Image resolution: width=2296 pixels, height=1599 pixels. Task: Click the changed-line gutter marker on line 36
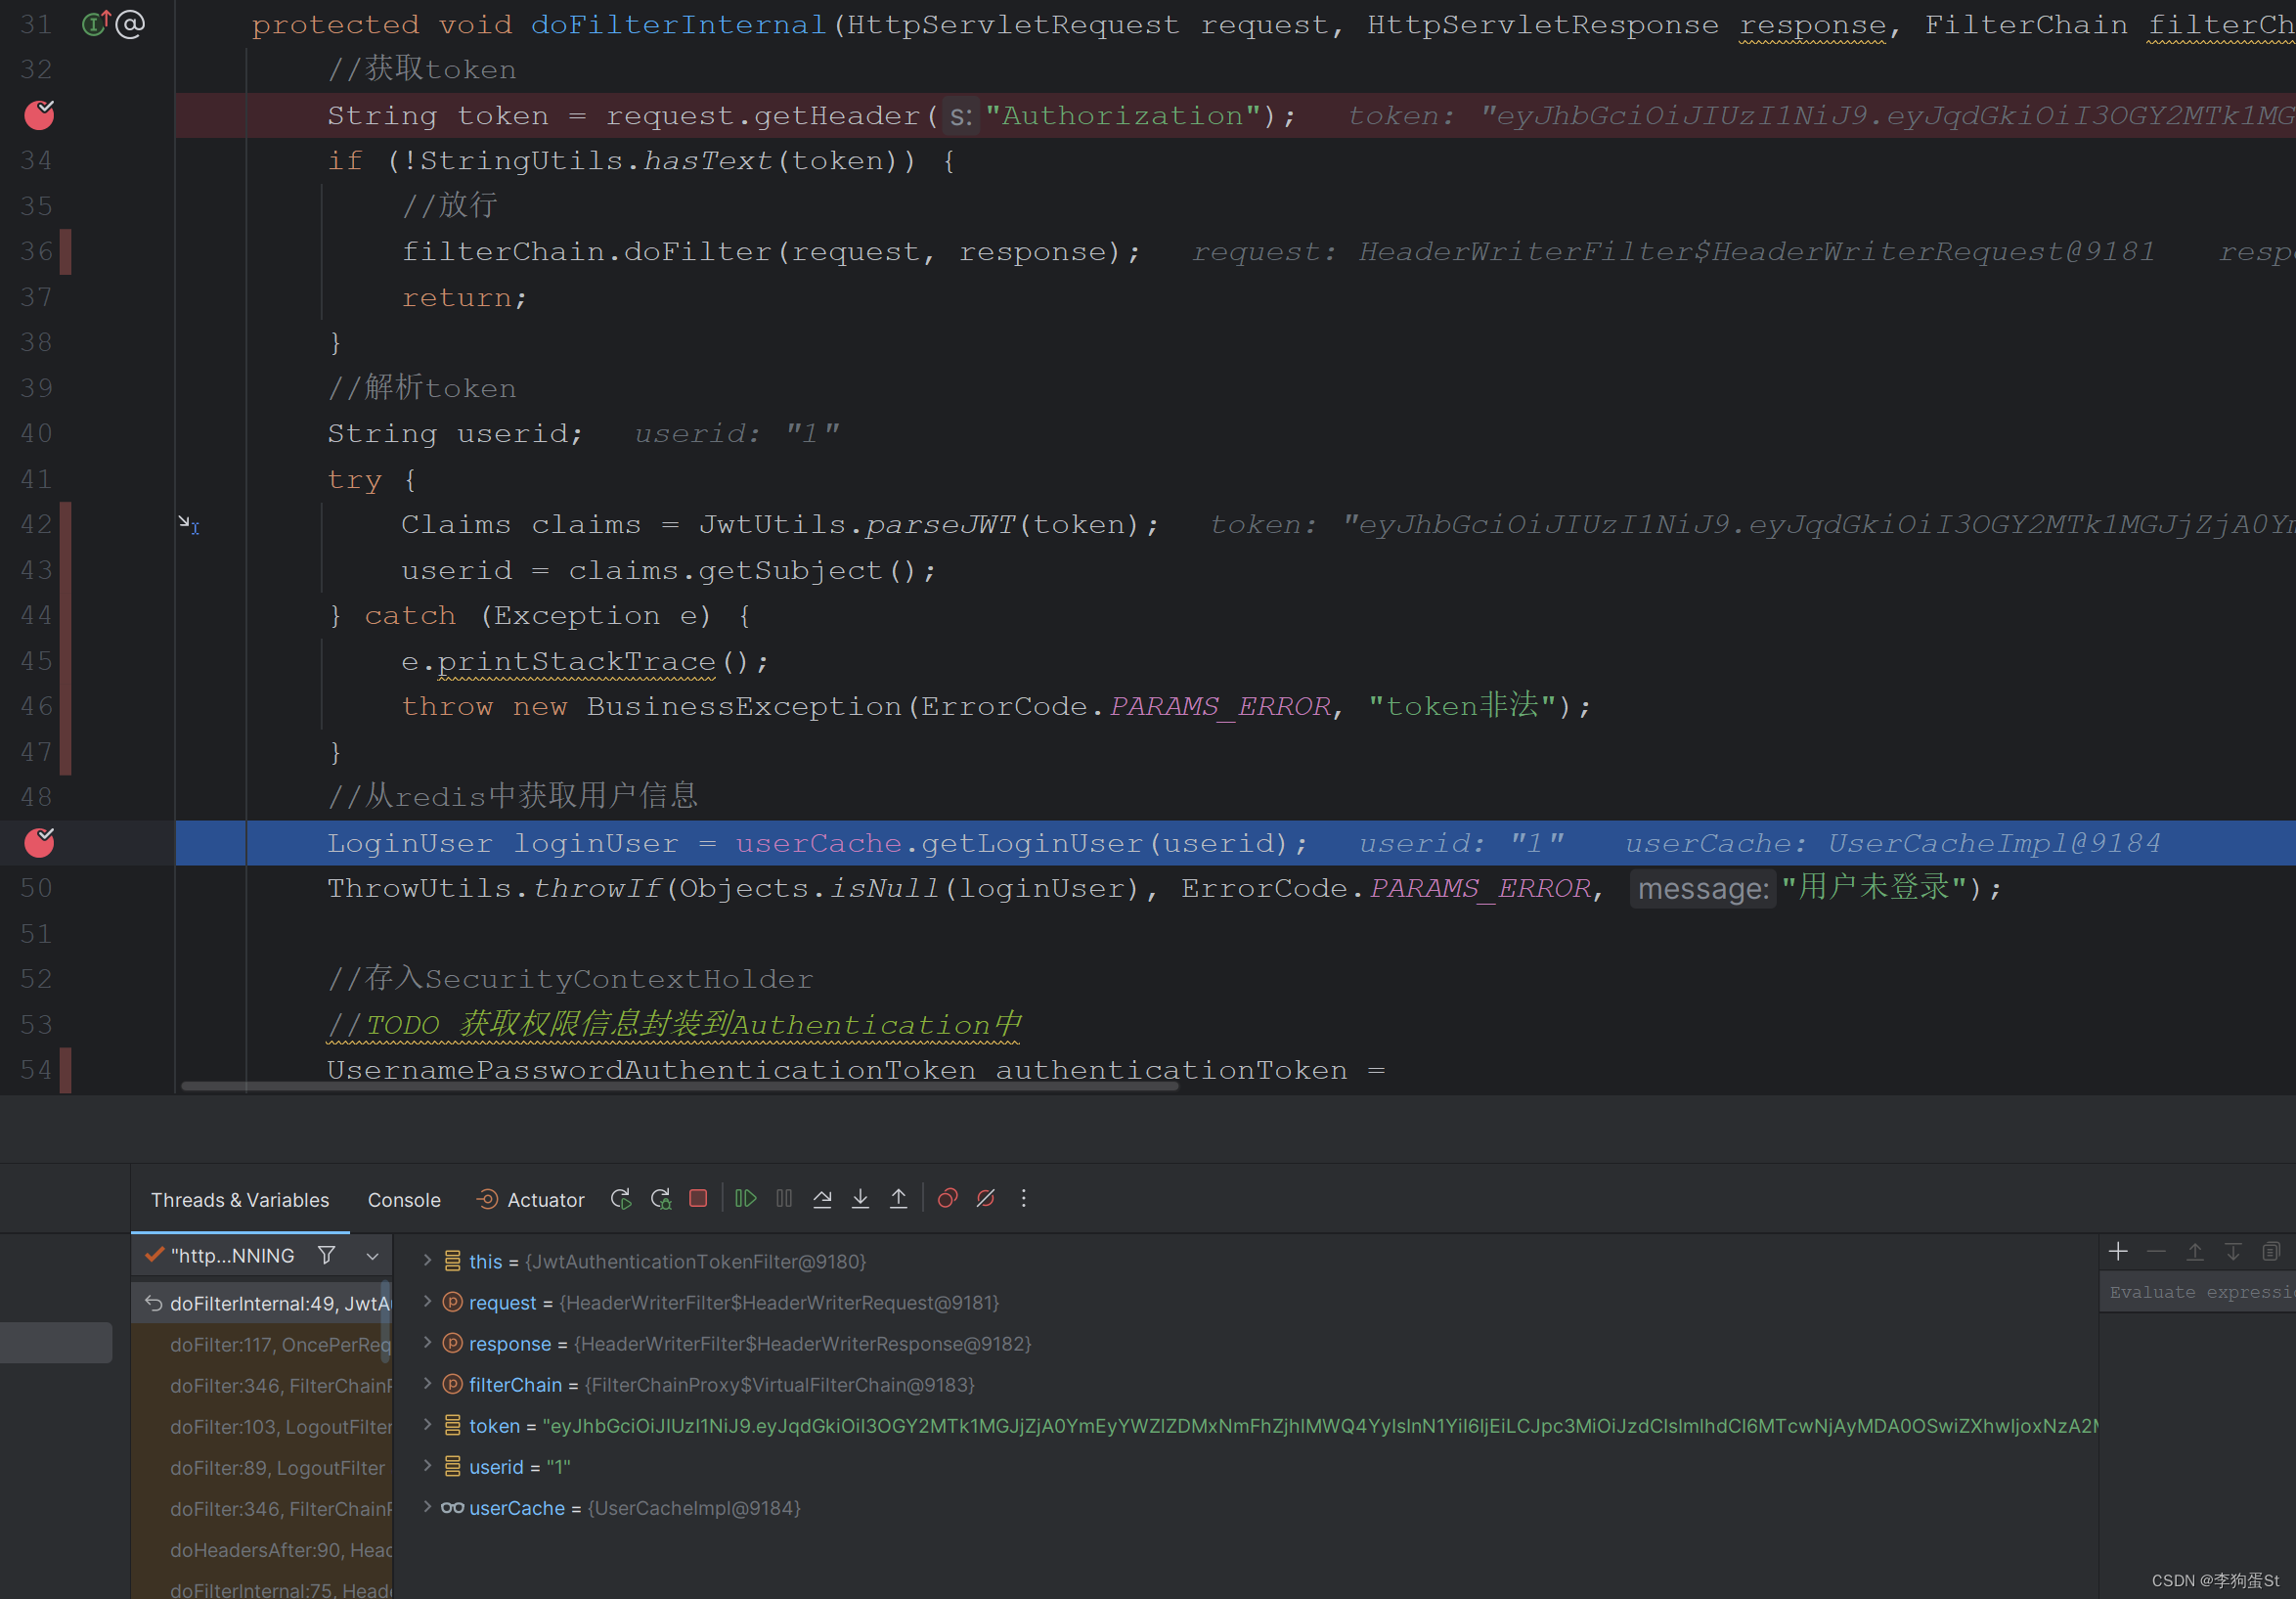65,251
